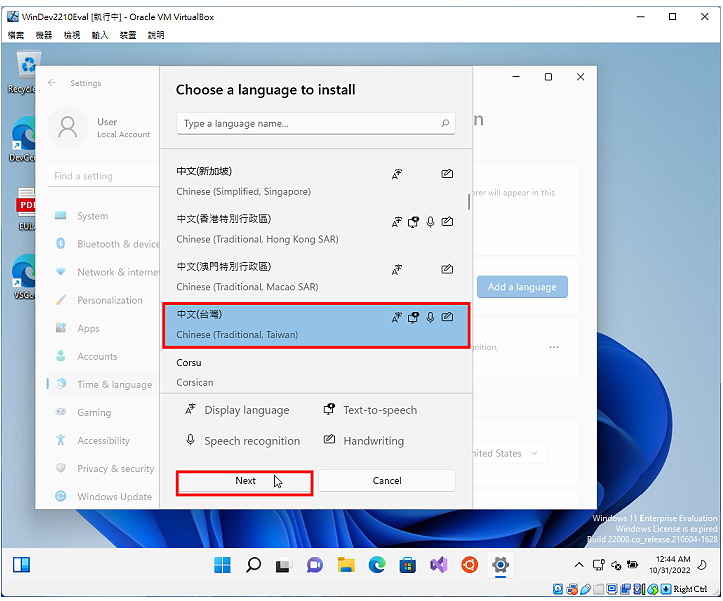Open Microsoft Store from taskbar
Image resolution: width=723 pixels, height=601 pixels.
pos(408,565)
